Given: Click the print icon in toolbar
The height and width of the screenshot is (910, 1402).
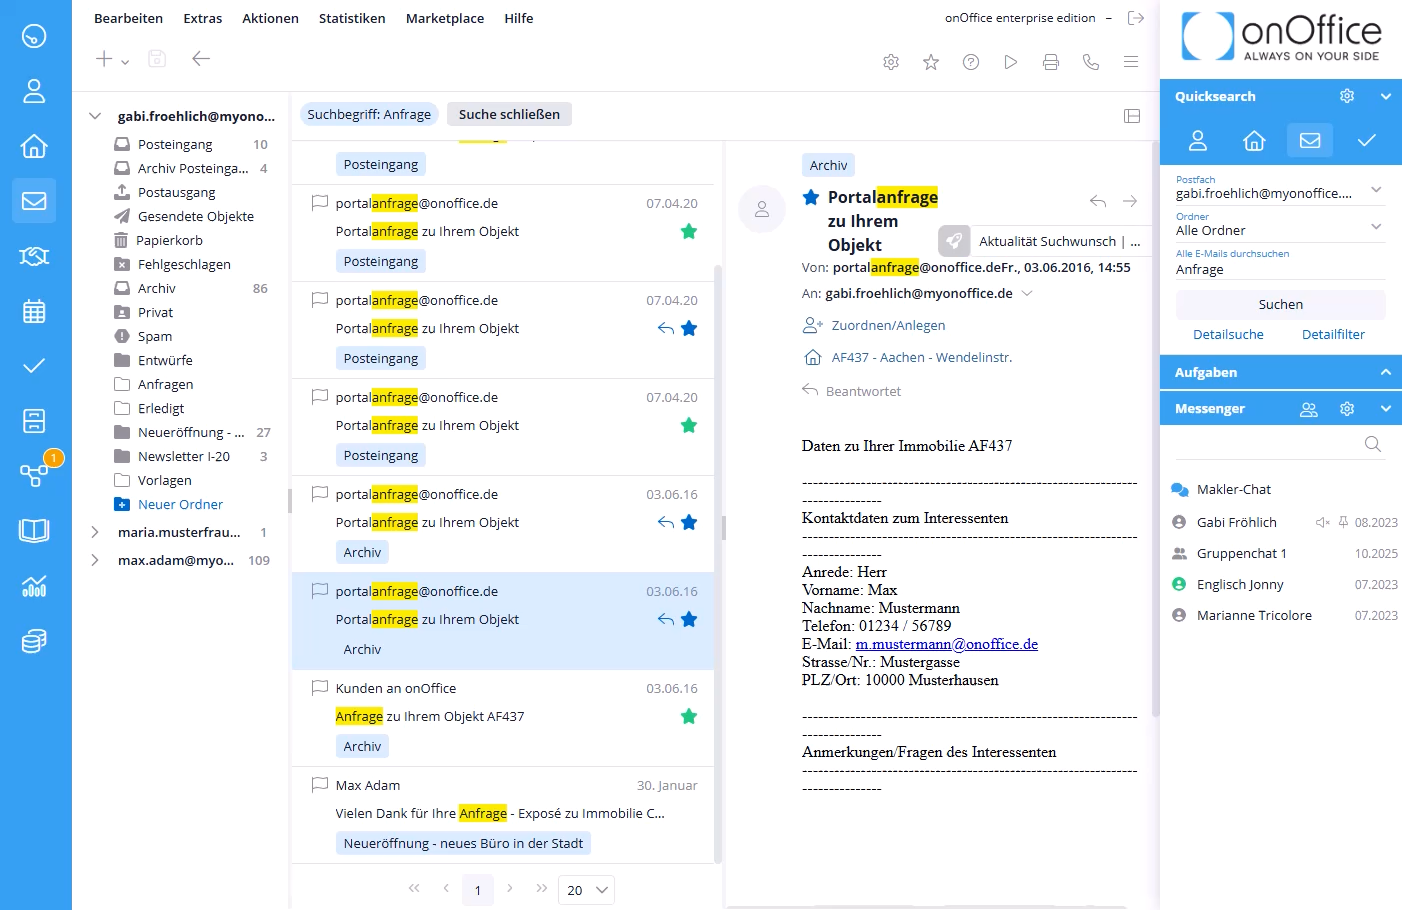Looking at the screenshot, I should point(1051,62).
